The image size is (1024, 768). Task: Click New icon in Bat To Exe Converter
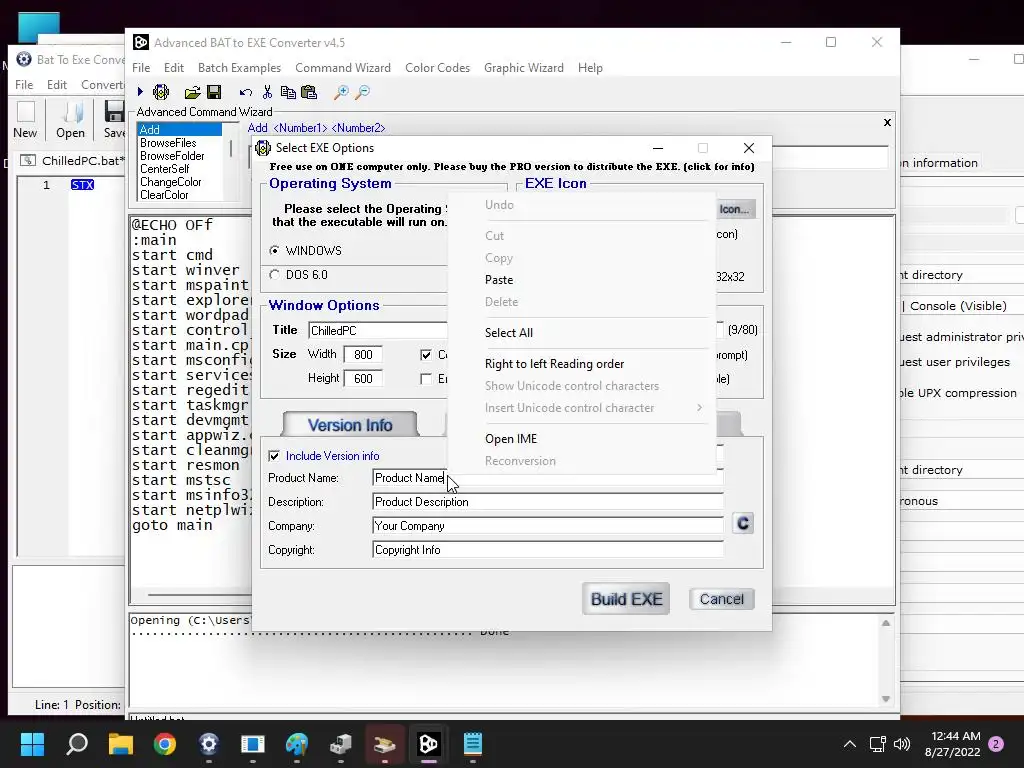pos(25,120)
